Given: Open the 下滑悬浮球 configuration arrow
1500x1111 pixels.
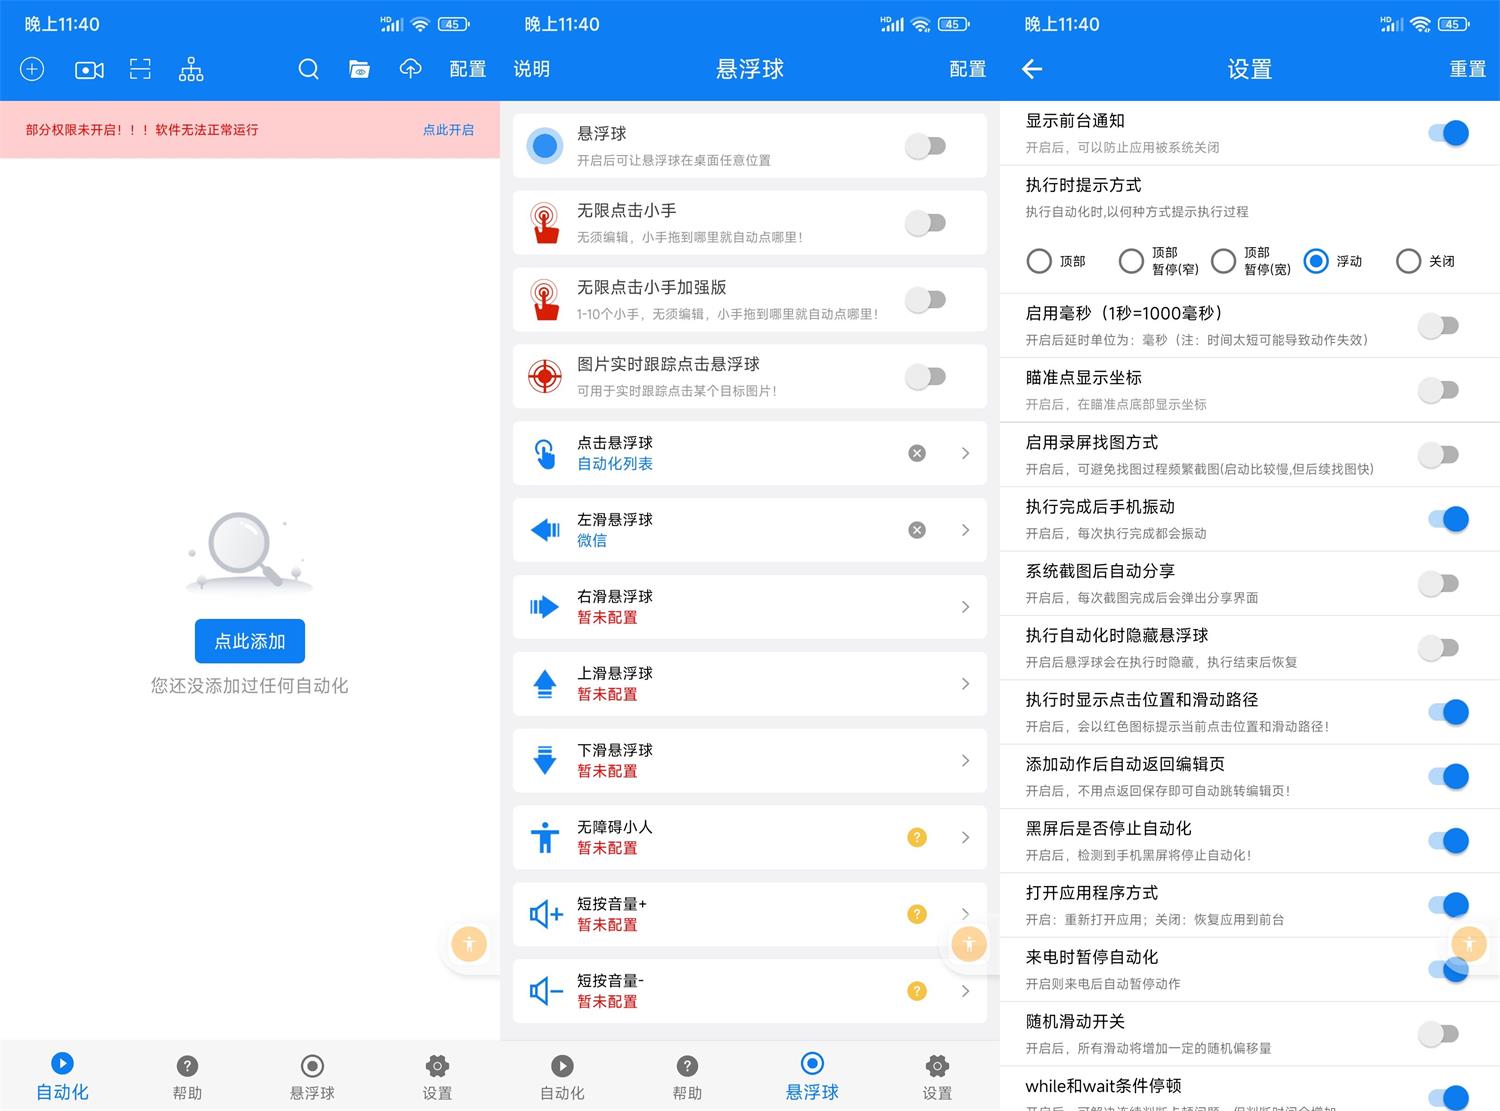Looking at the screenshot, I should [964, 760].
